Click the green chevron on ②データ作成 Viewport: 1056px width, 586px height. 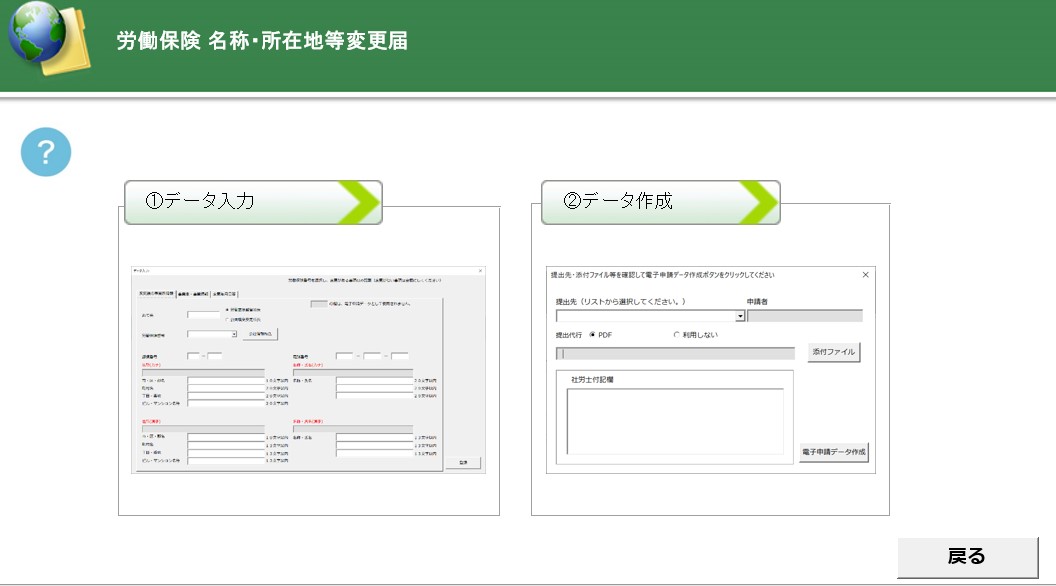coord(758,202)
